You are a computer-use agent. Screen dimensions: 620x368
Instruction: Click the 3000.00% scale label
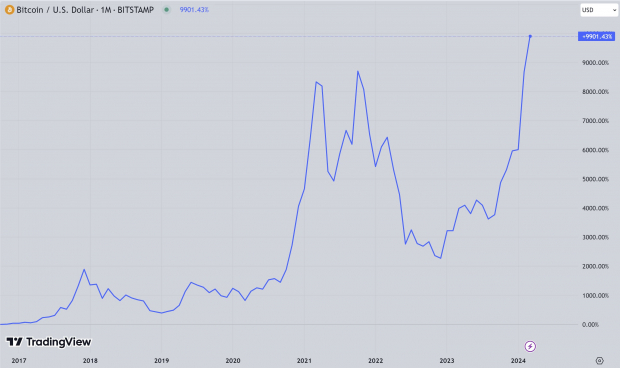[x=595, y=237]
